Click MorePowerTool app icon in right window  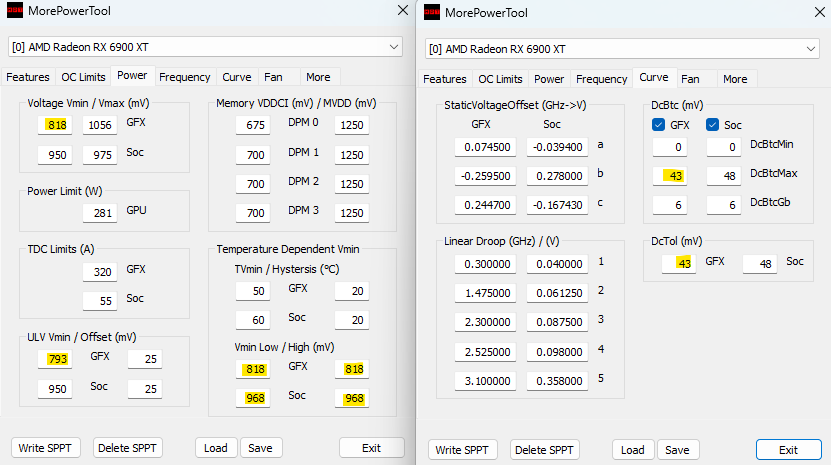(x=432, y=12)
